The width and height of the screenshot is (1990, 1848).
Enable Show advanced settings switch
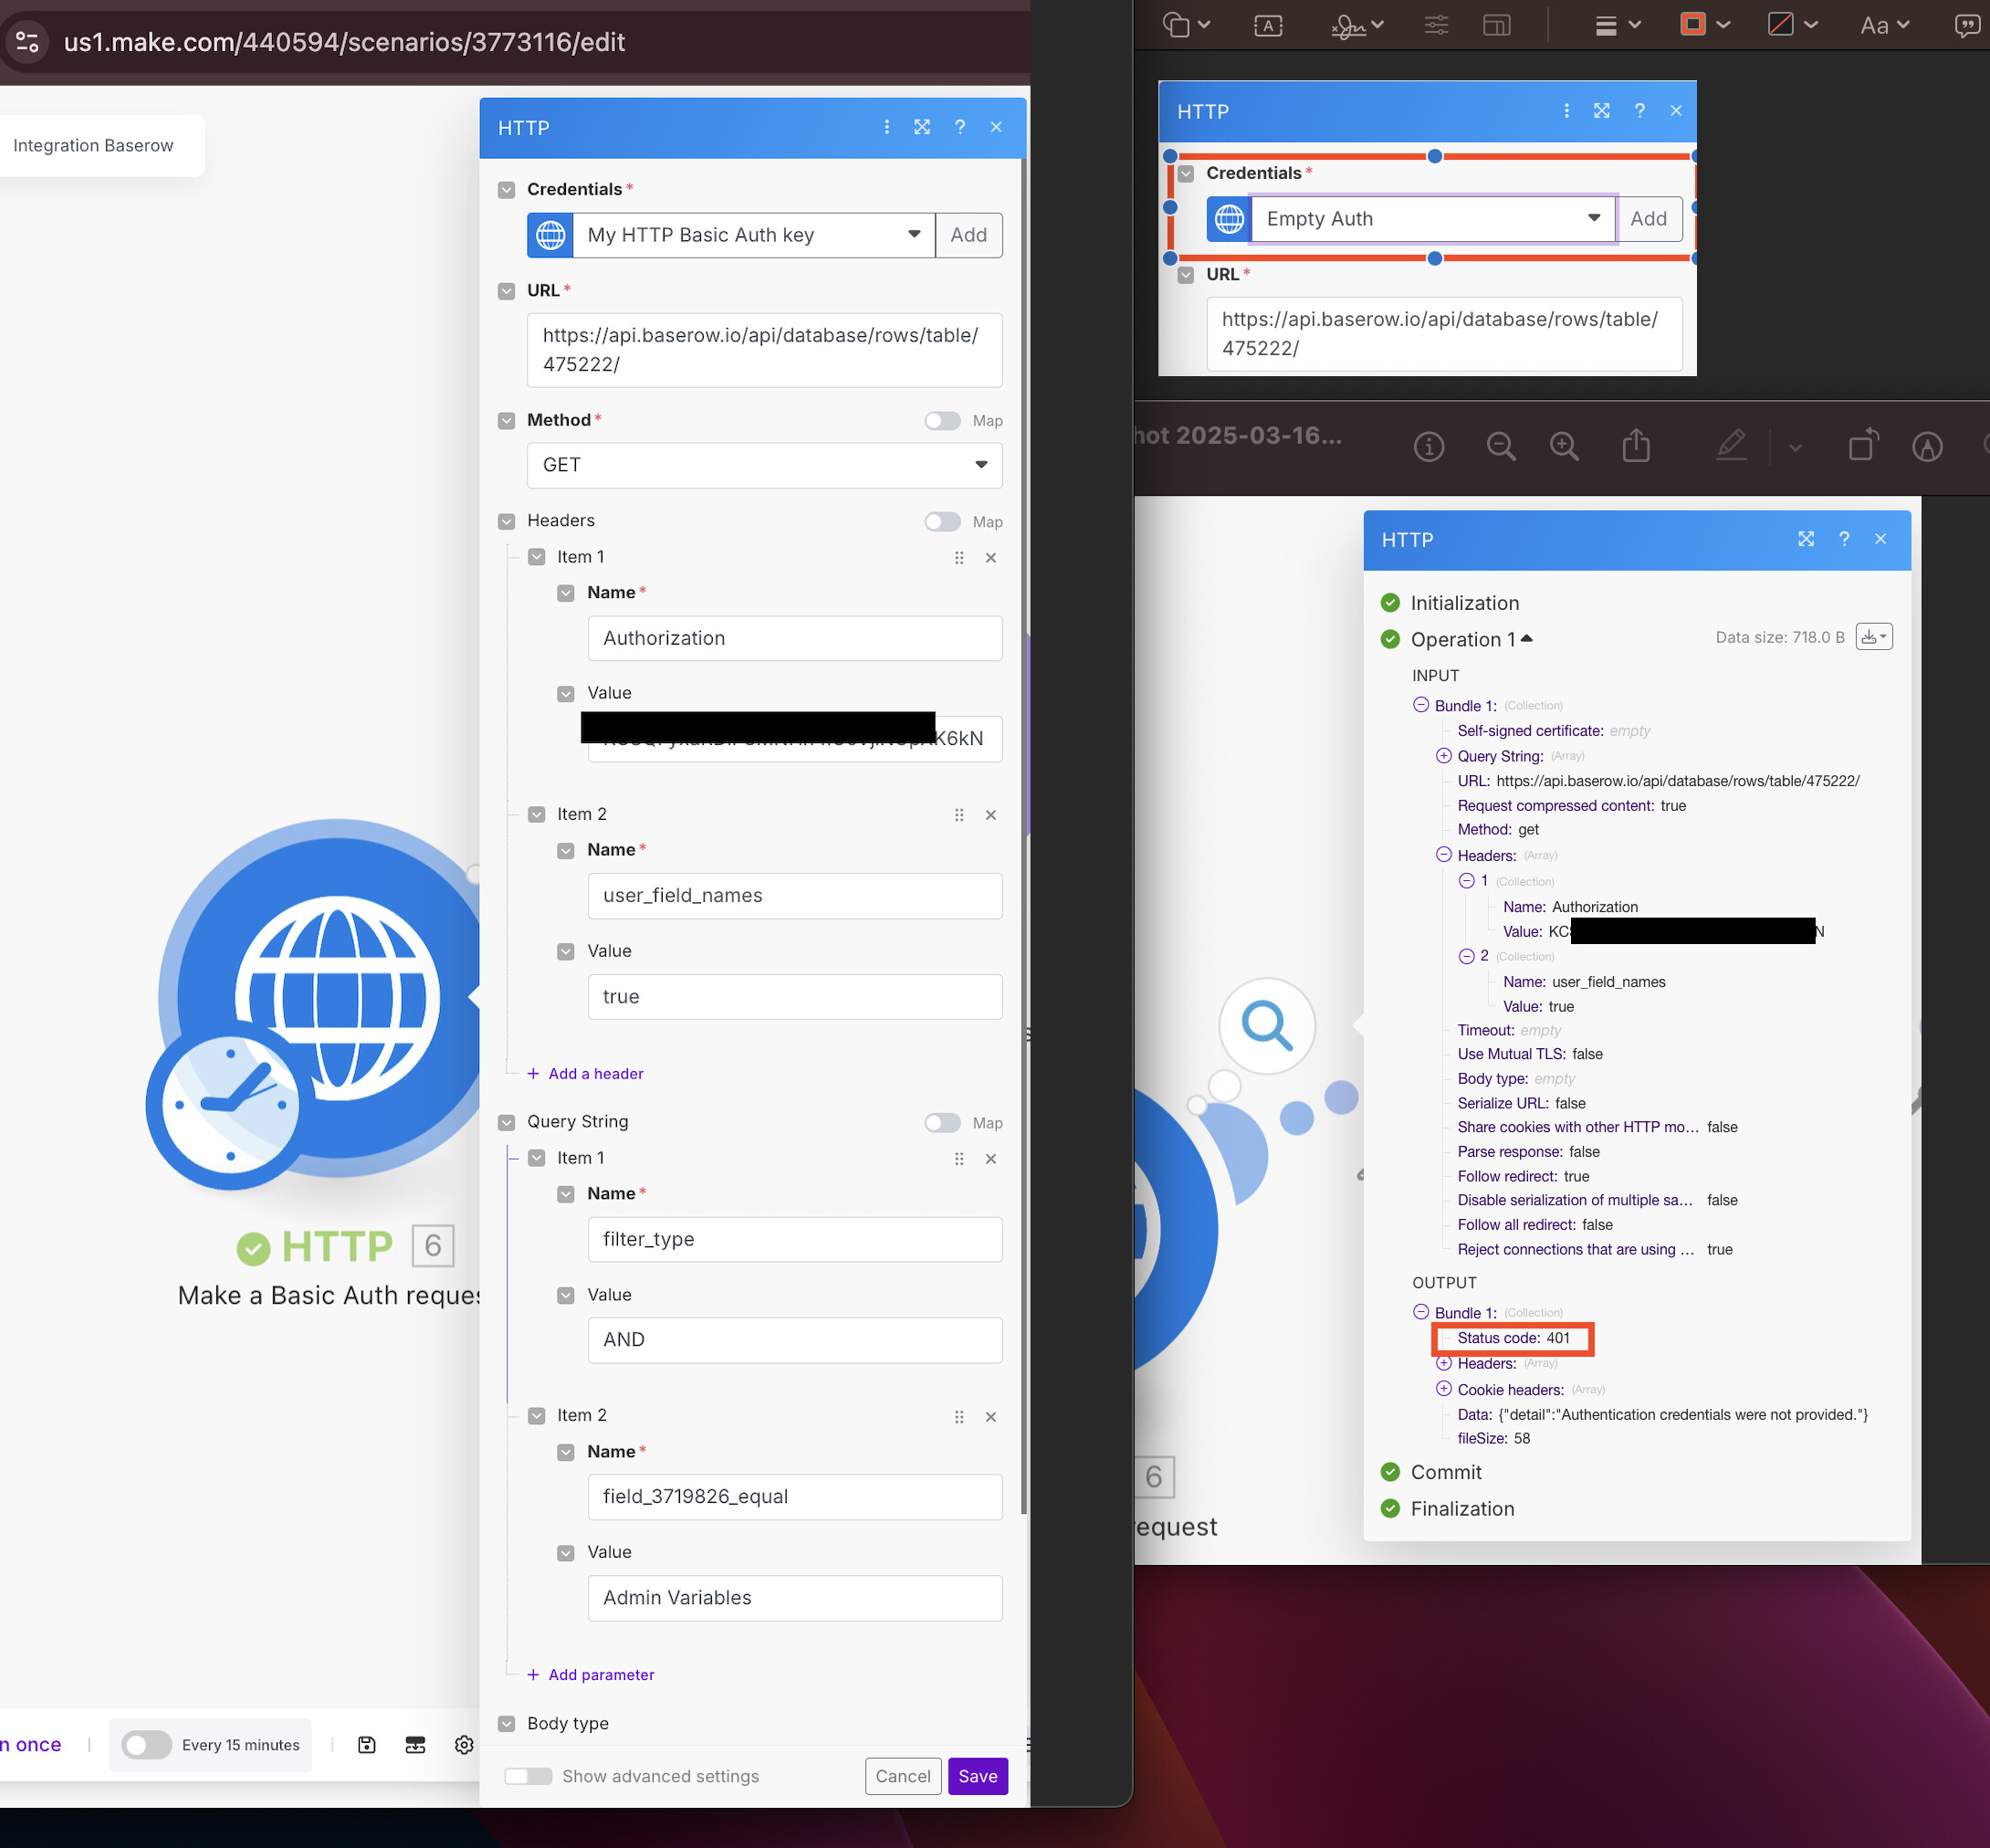[x=528, y=1776]
